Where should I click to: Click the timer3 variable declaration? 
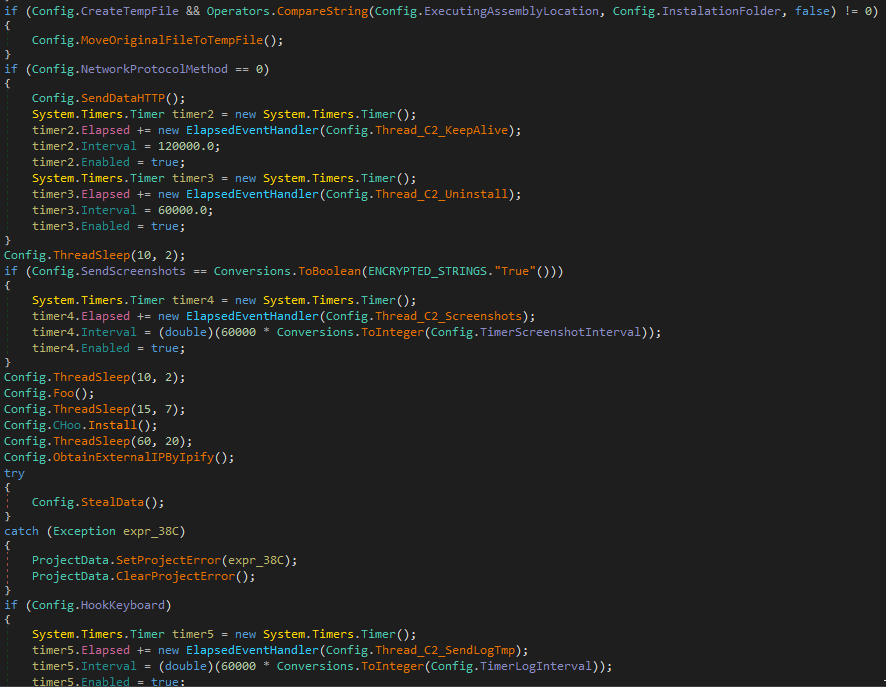point(193,179)
